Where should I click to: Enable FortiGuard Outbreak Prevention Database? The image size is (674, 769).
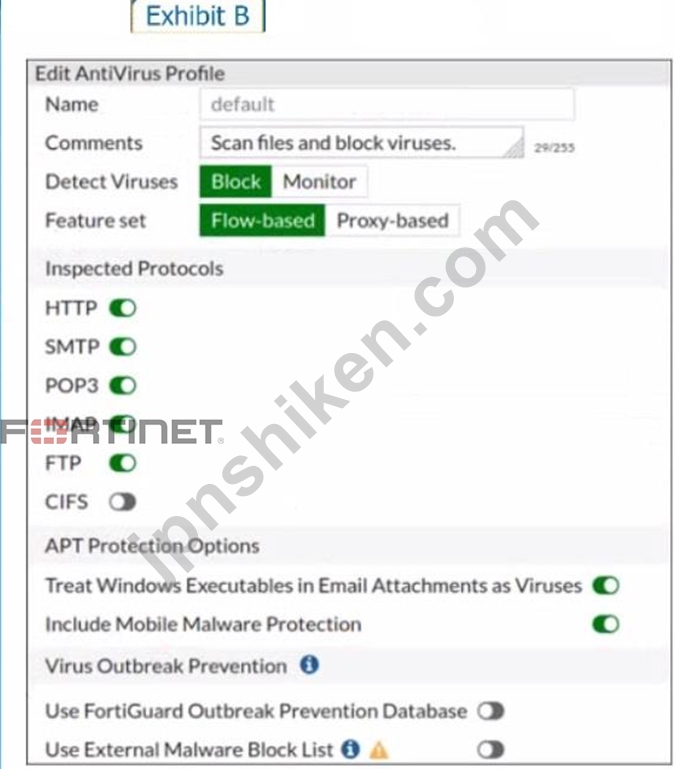point(491,711)
